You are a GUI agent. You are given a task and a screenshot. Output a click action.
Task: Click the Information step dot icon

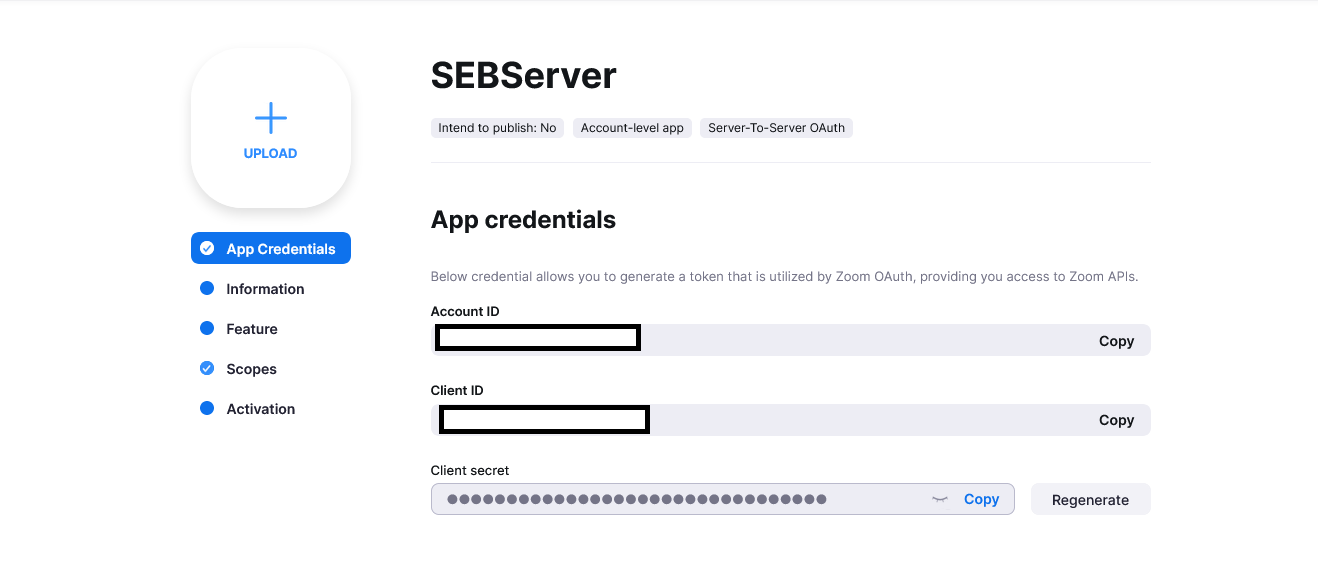(207, 289)
